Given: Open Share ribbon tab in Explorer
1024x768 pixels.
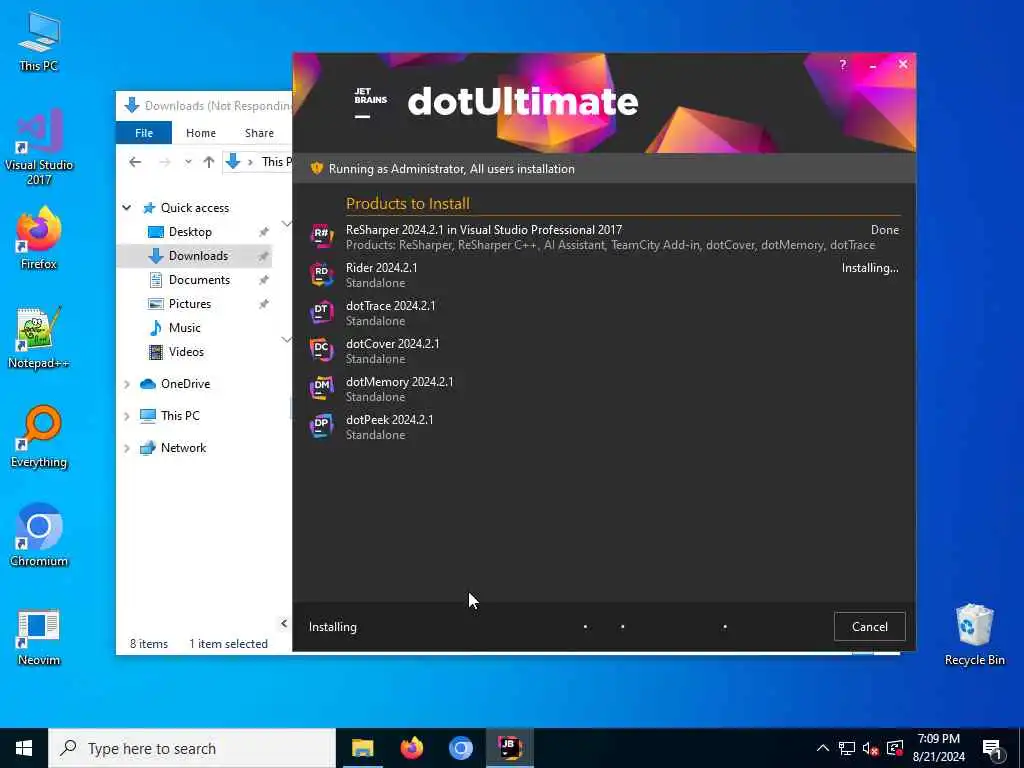Looking at the screenshot, I should pyautogui.click(x=259, y=133).
